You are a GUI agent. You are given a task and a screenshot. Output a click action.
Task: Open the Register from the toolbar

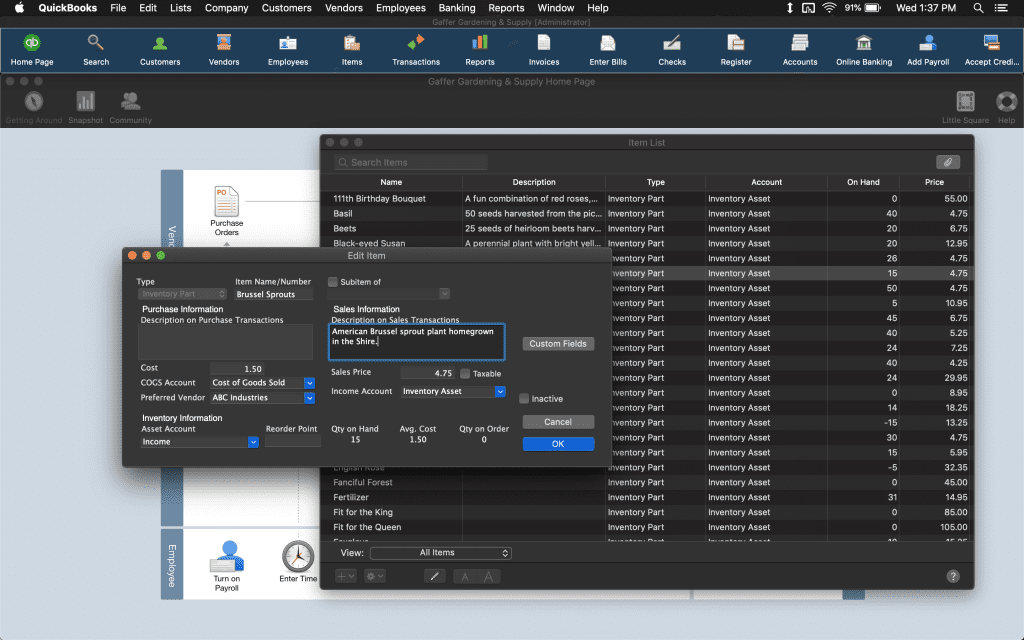(x=735, y=50)
